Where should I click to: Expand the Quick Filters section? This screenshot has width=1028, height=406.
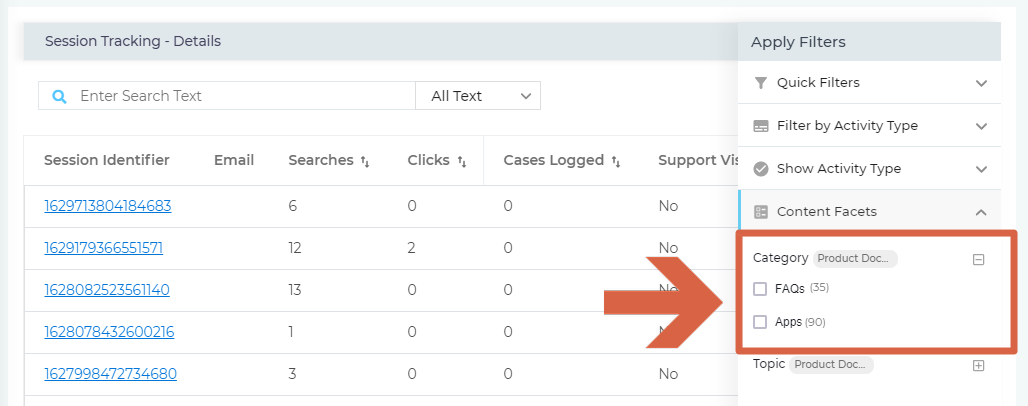(981, 83)
